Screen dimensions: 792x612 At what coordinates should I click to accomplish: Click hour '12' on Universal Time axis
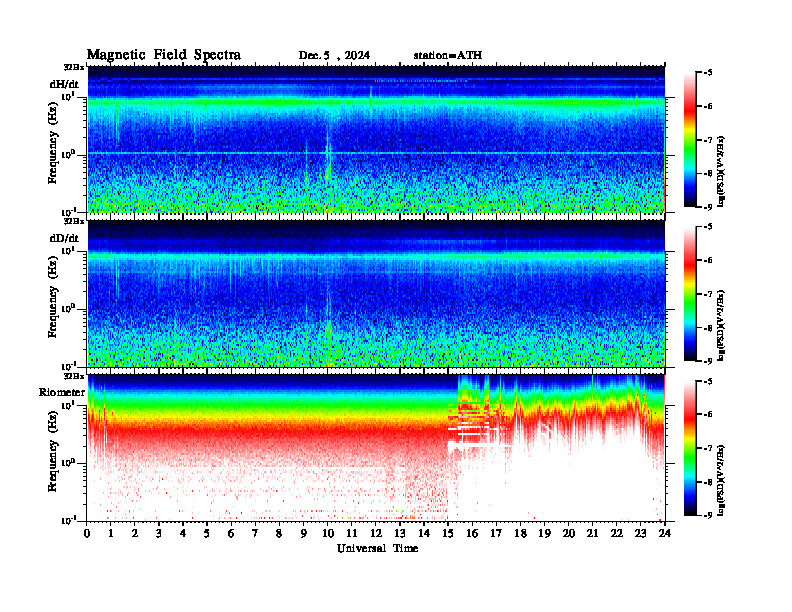click(x=376, y=533)
